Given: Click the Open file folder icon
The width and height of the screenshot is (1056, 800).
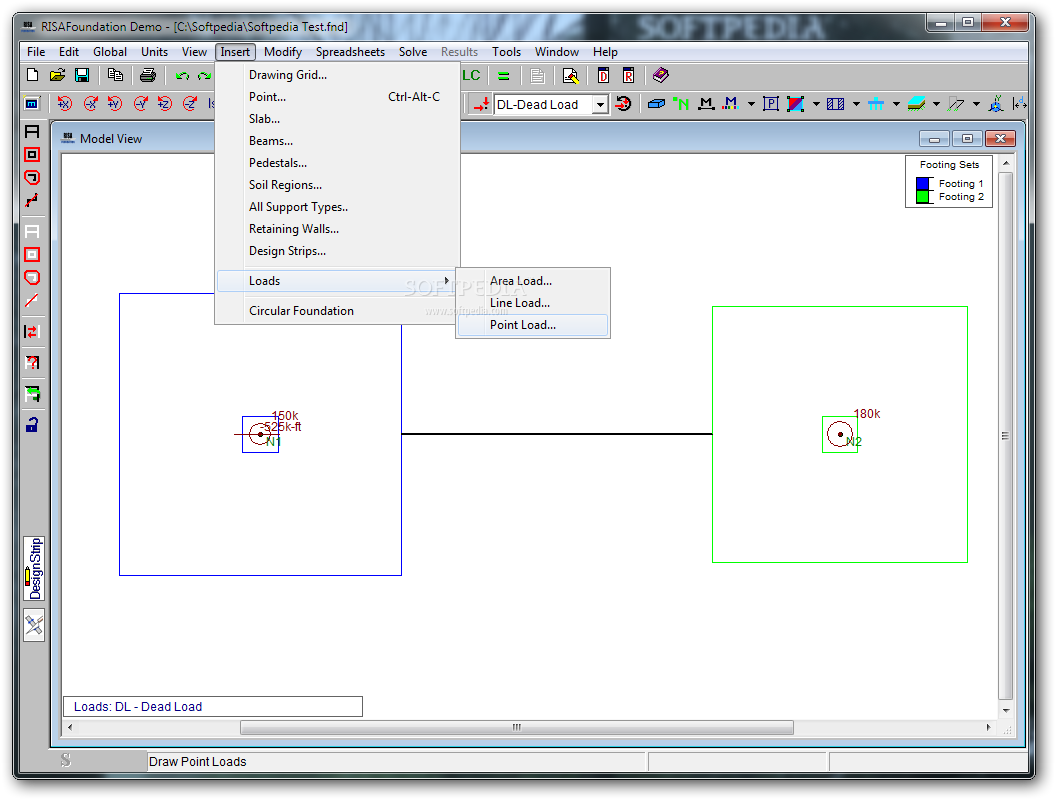Looking at the screenshot, I should tap(57, 75).
